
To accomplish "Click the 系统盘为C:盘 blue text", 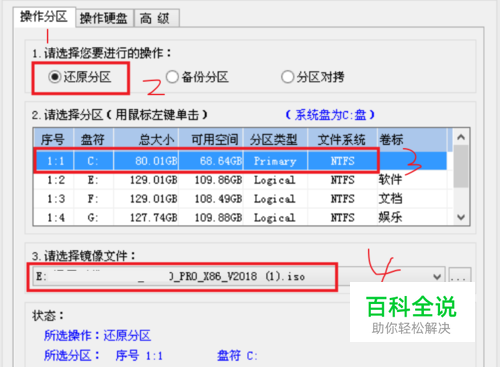I will point(330,115).
